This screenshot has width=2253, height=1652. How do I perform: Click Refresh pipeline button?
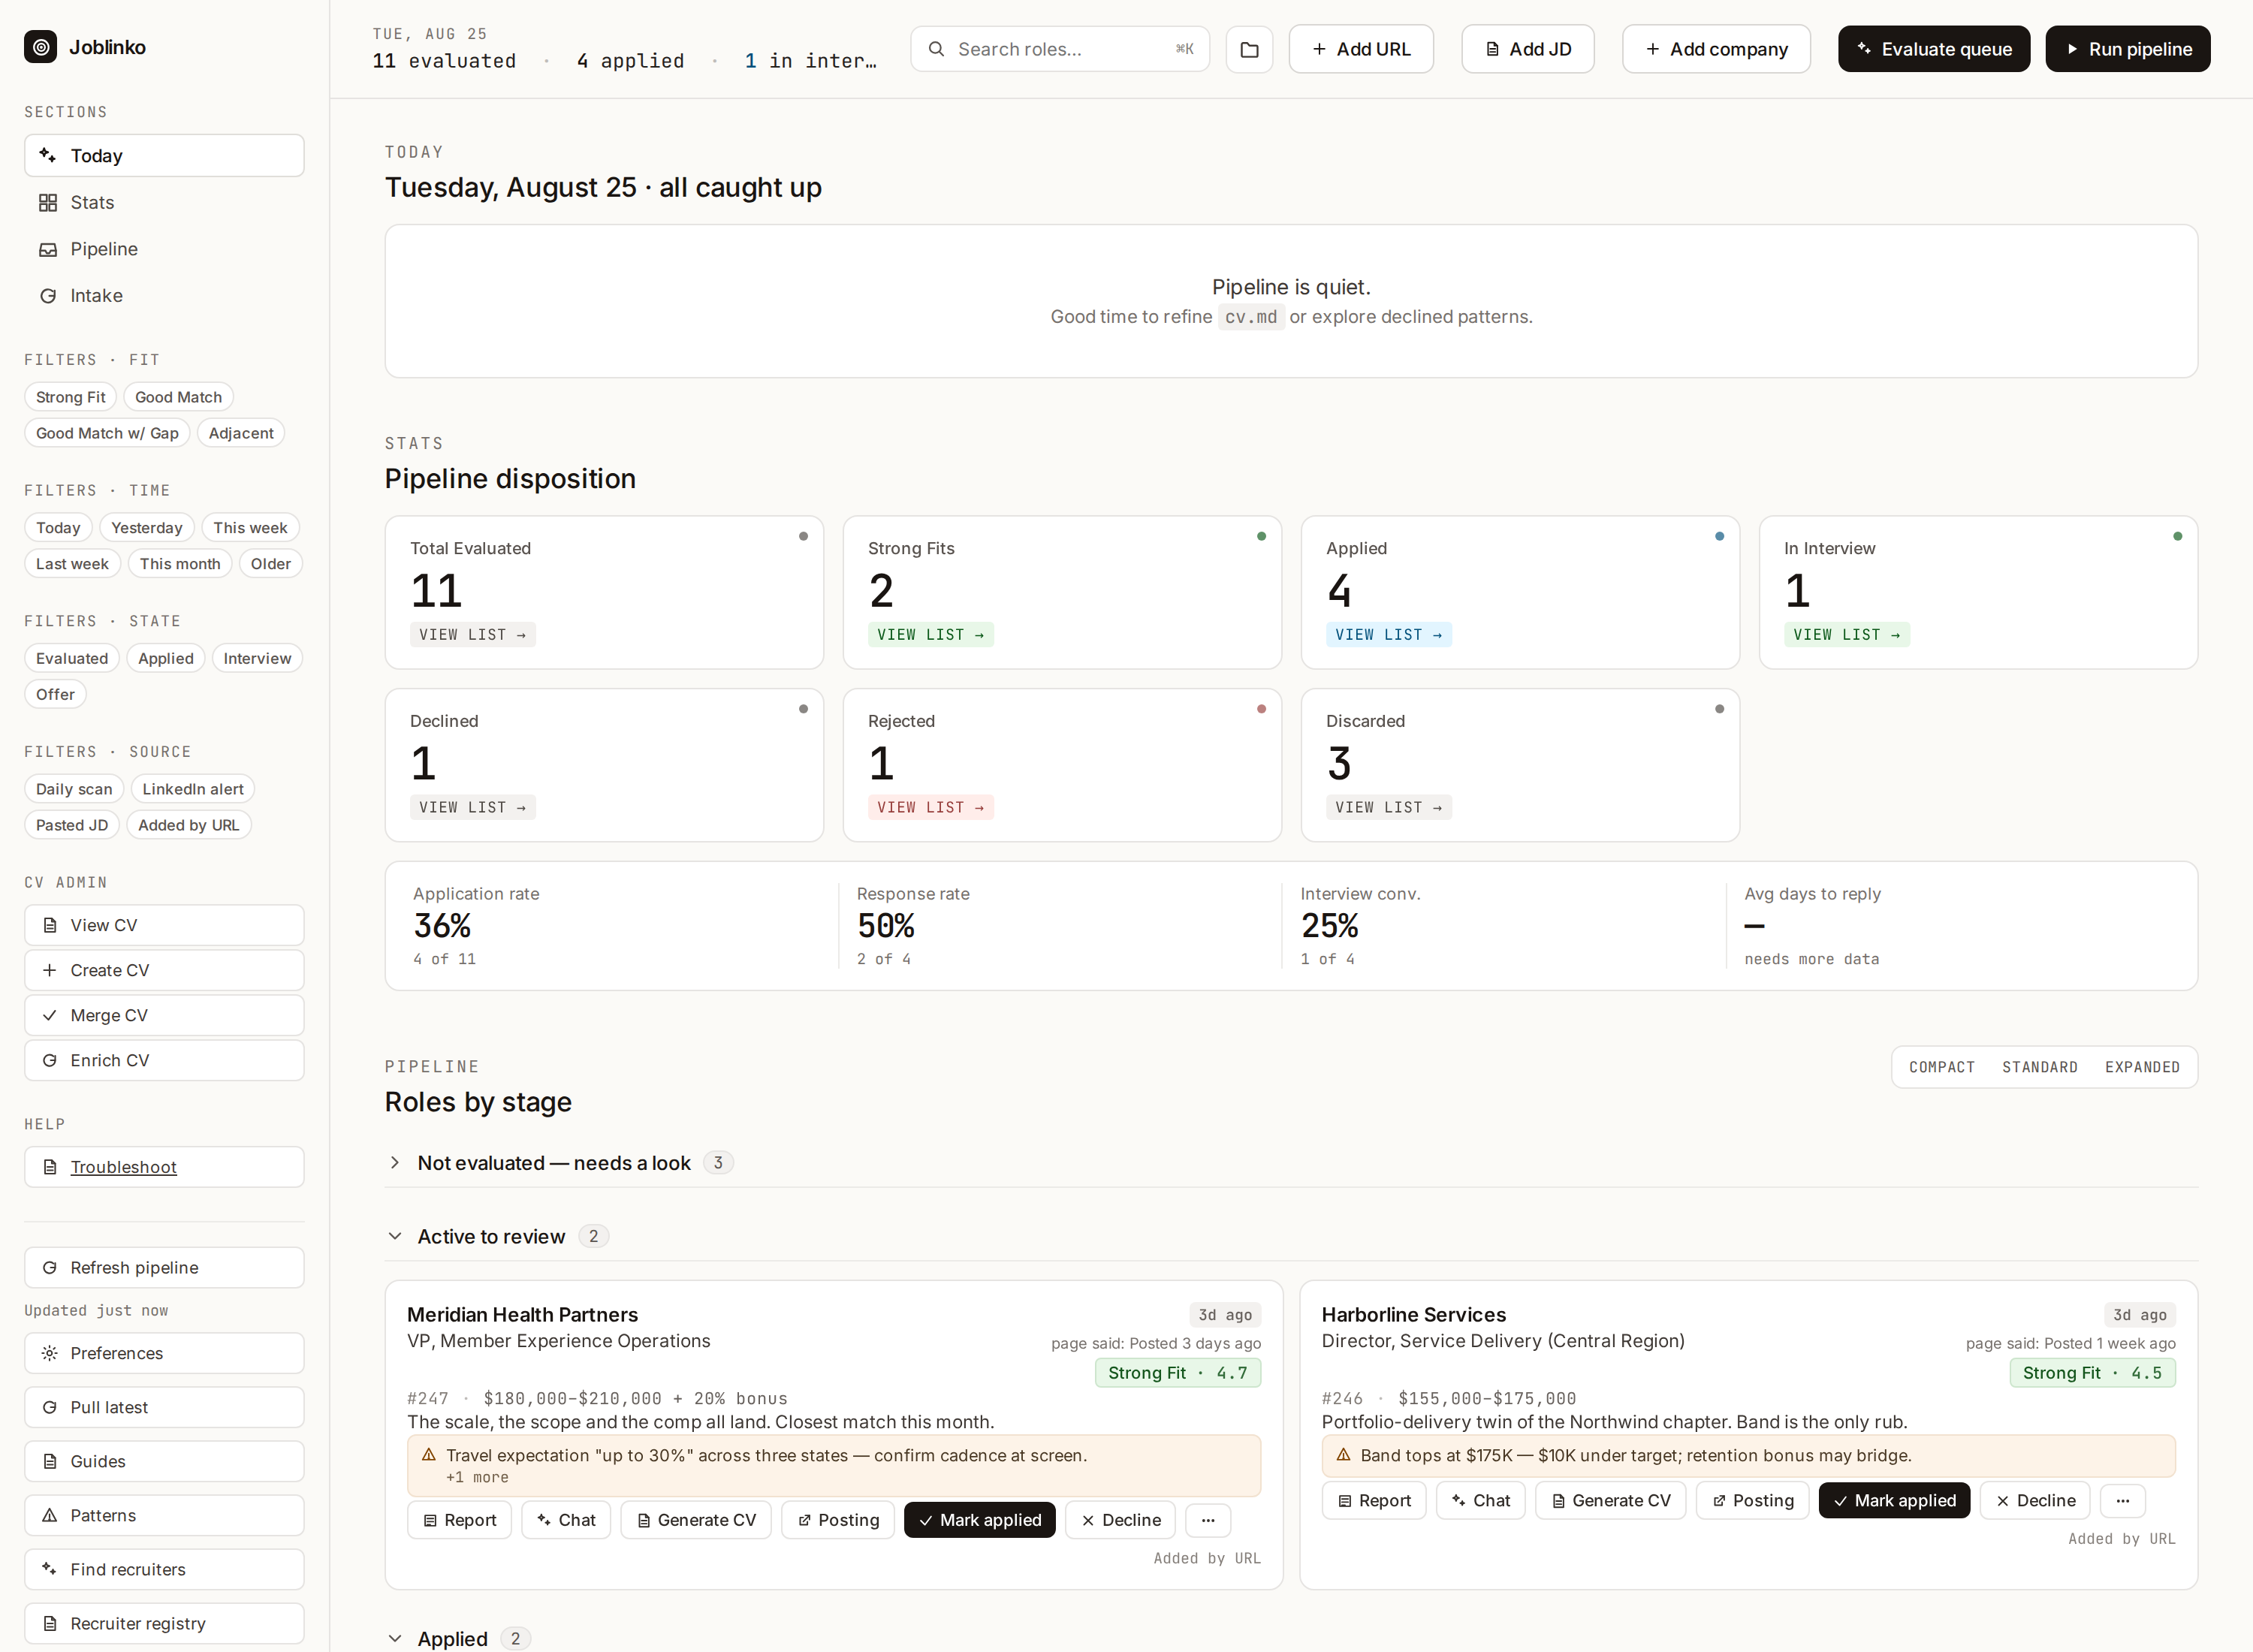[164, 1268]
